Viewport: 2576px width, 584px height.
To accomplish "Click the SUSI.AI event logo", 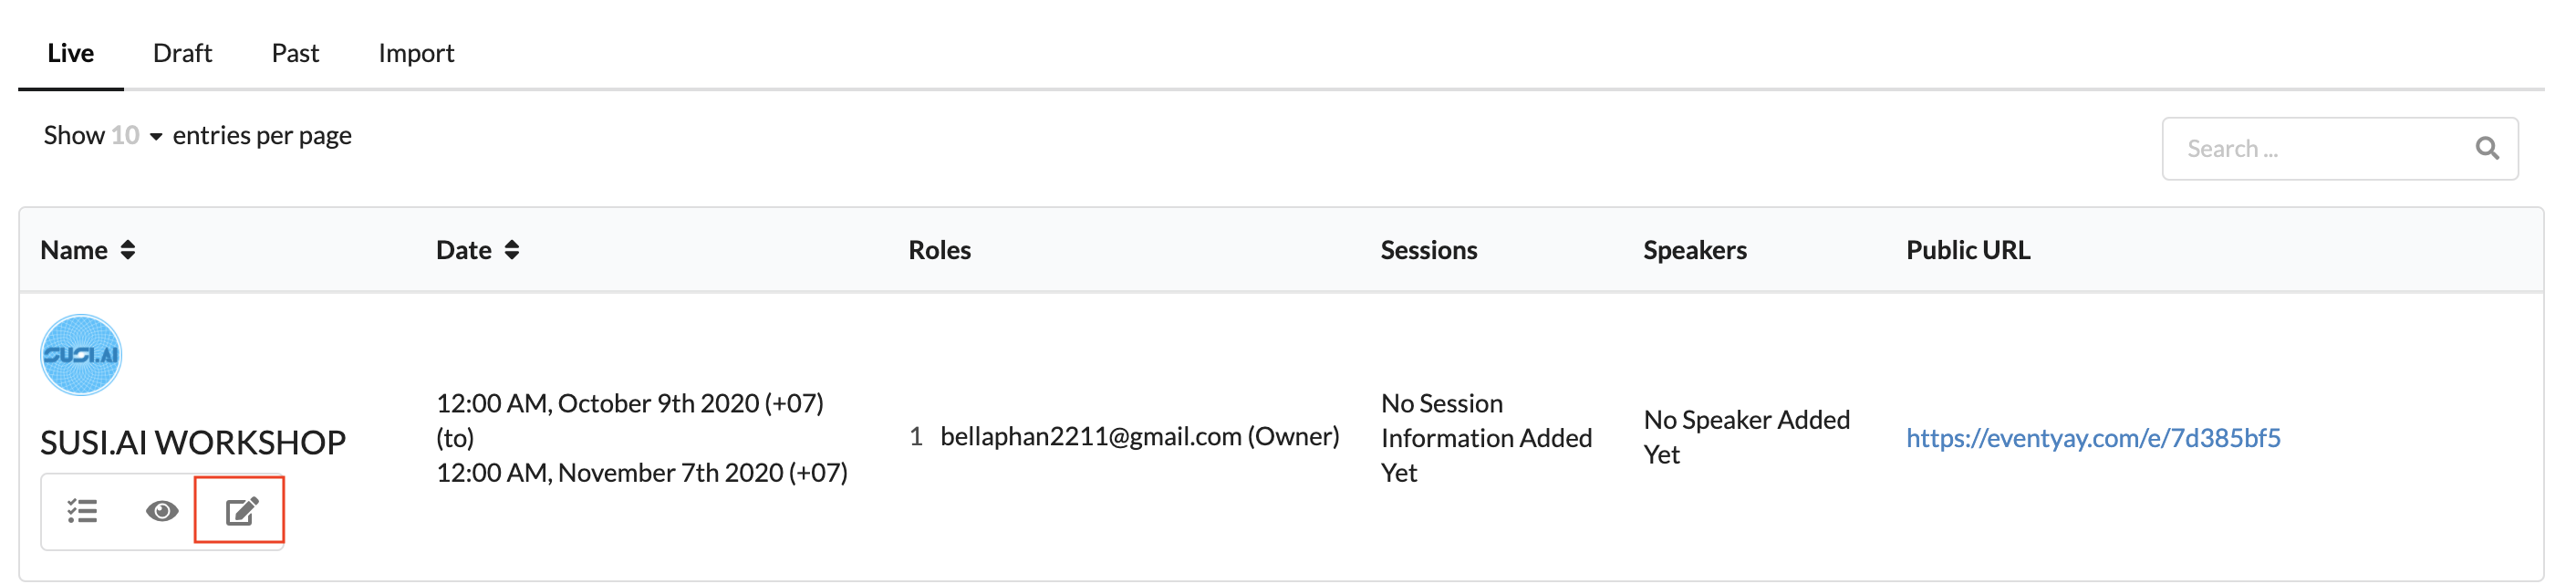I will click(x=81, y=355).
